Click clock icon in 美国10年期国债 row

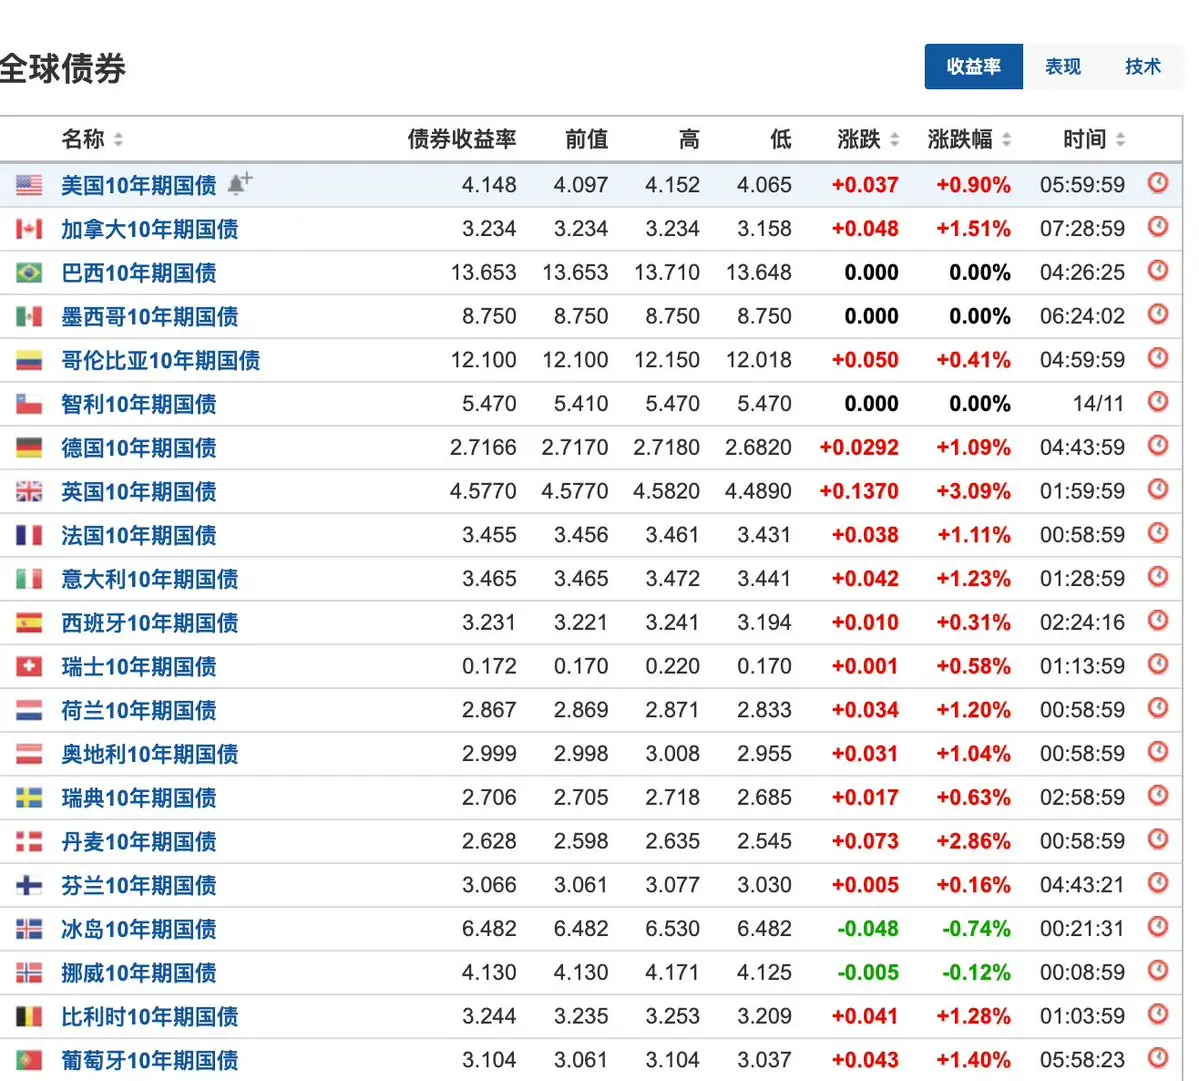click(x=1158, y=183)
